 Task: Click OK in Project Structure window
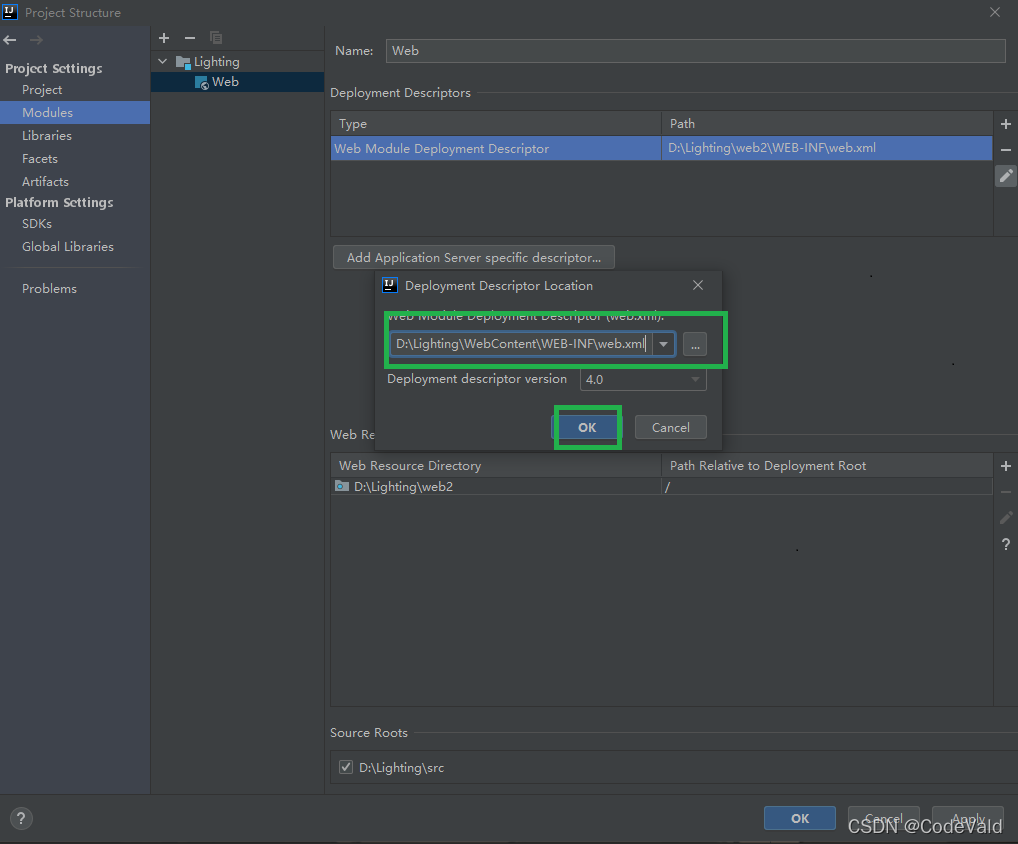point(800,819)
